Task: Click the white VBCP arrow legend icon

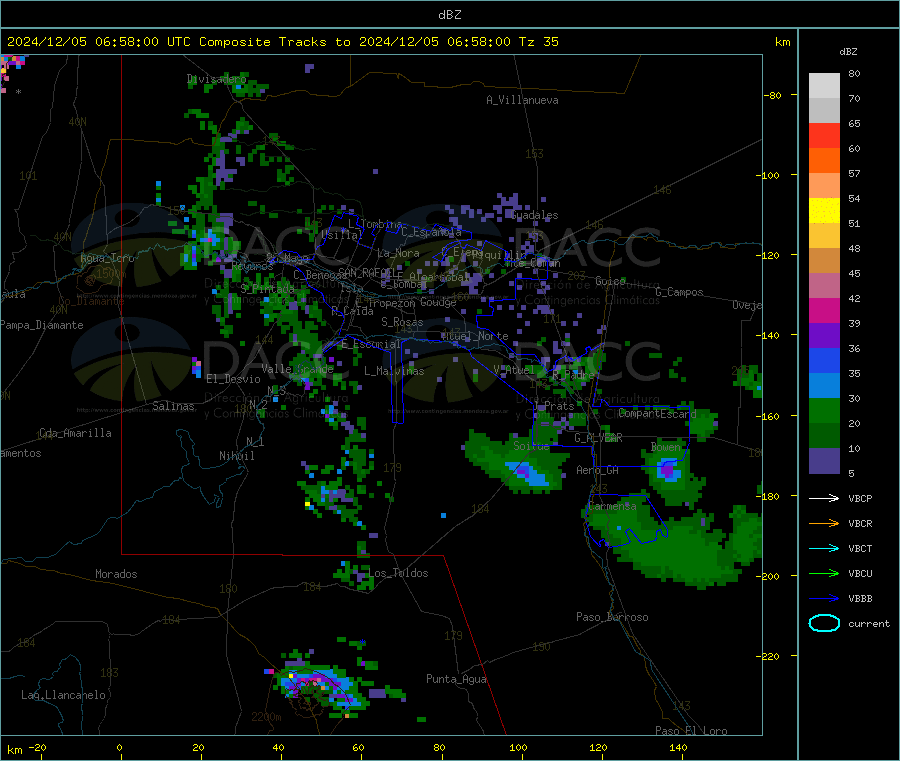Action: tap(824, 498)
